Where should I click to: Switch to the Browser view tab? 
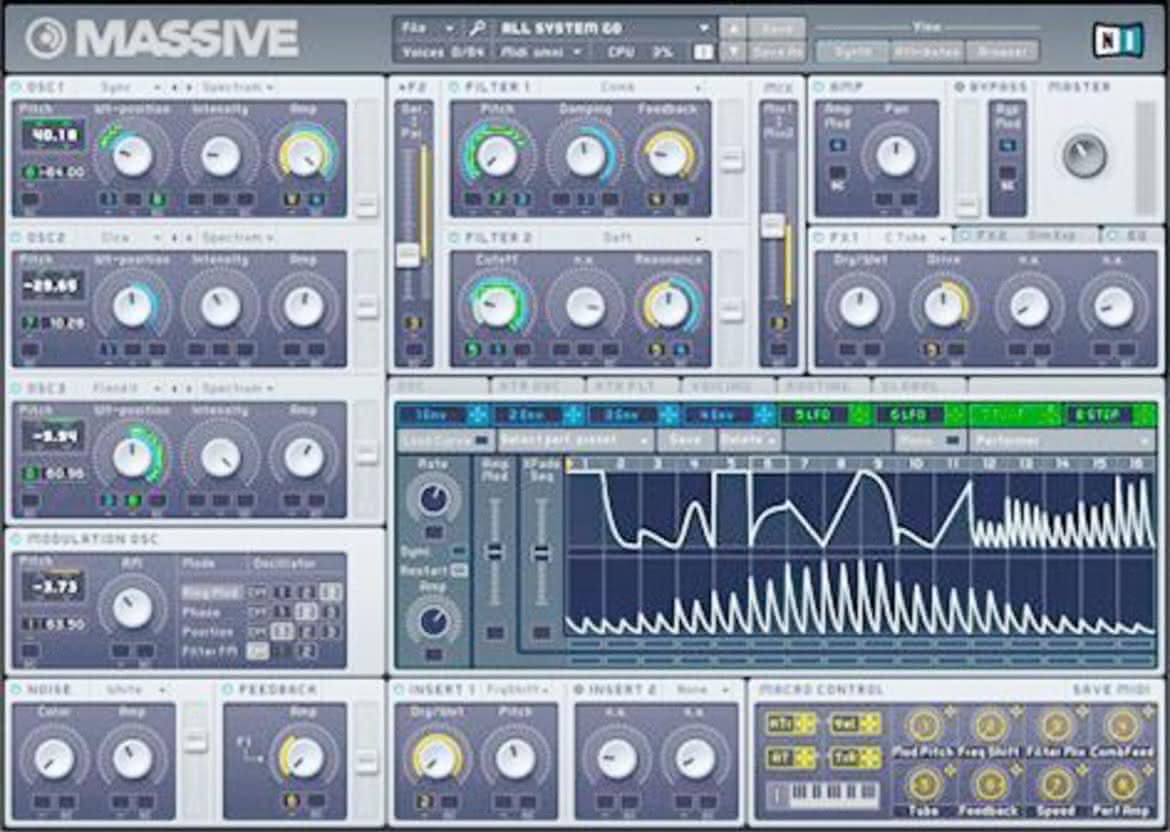(x=1001, y=51)
